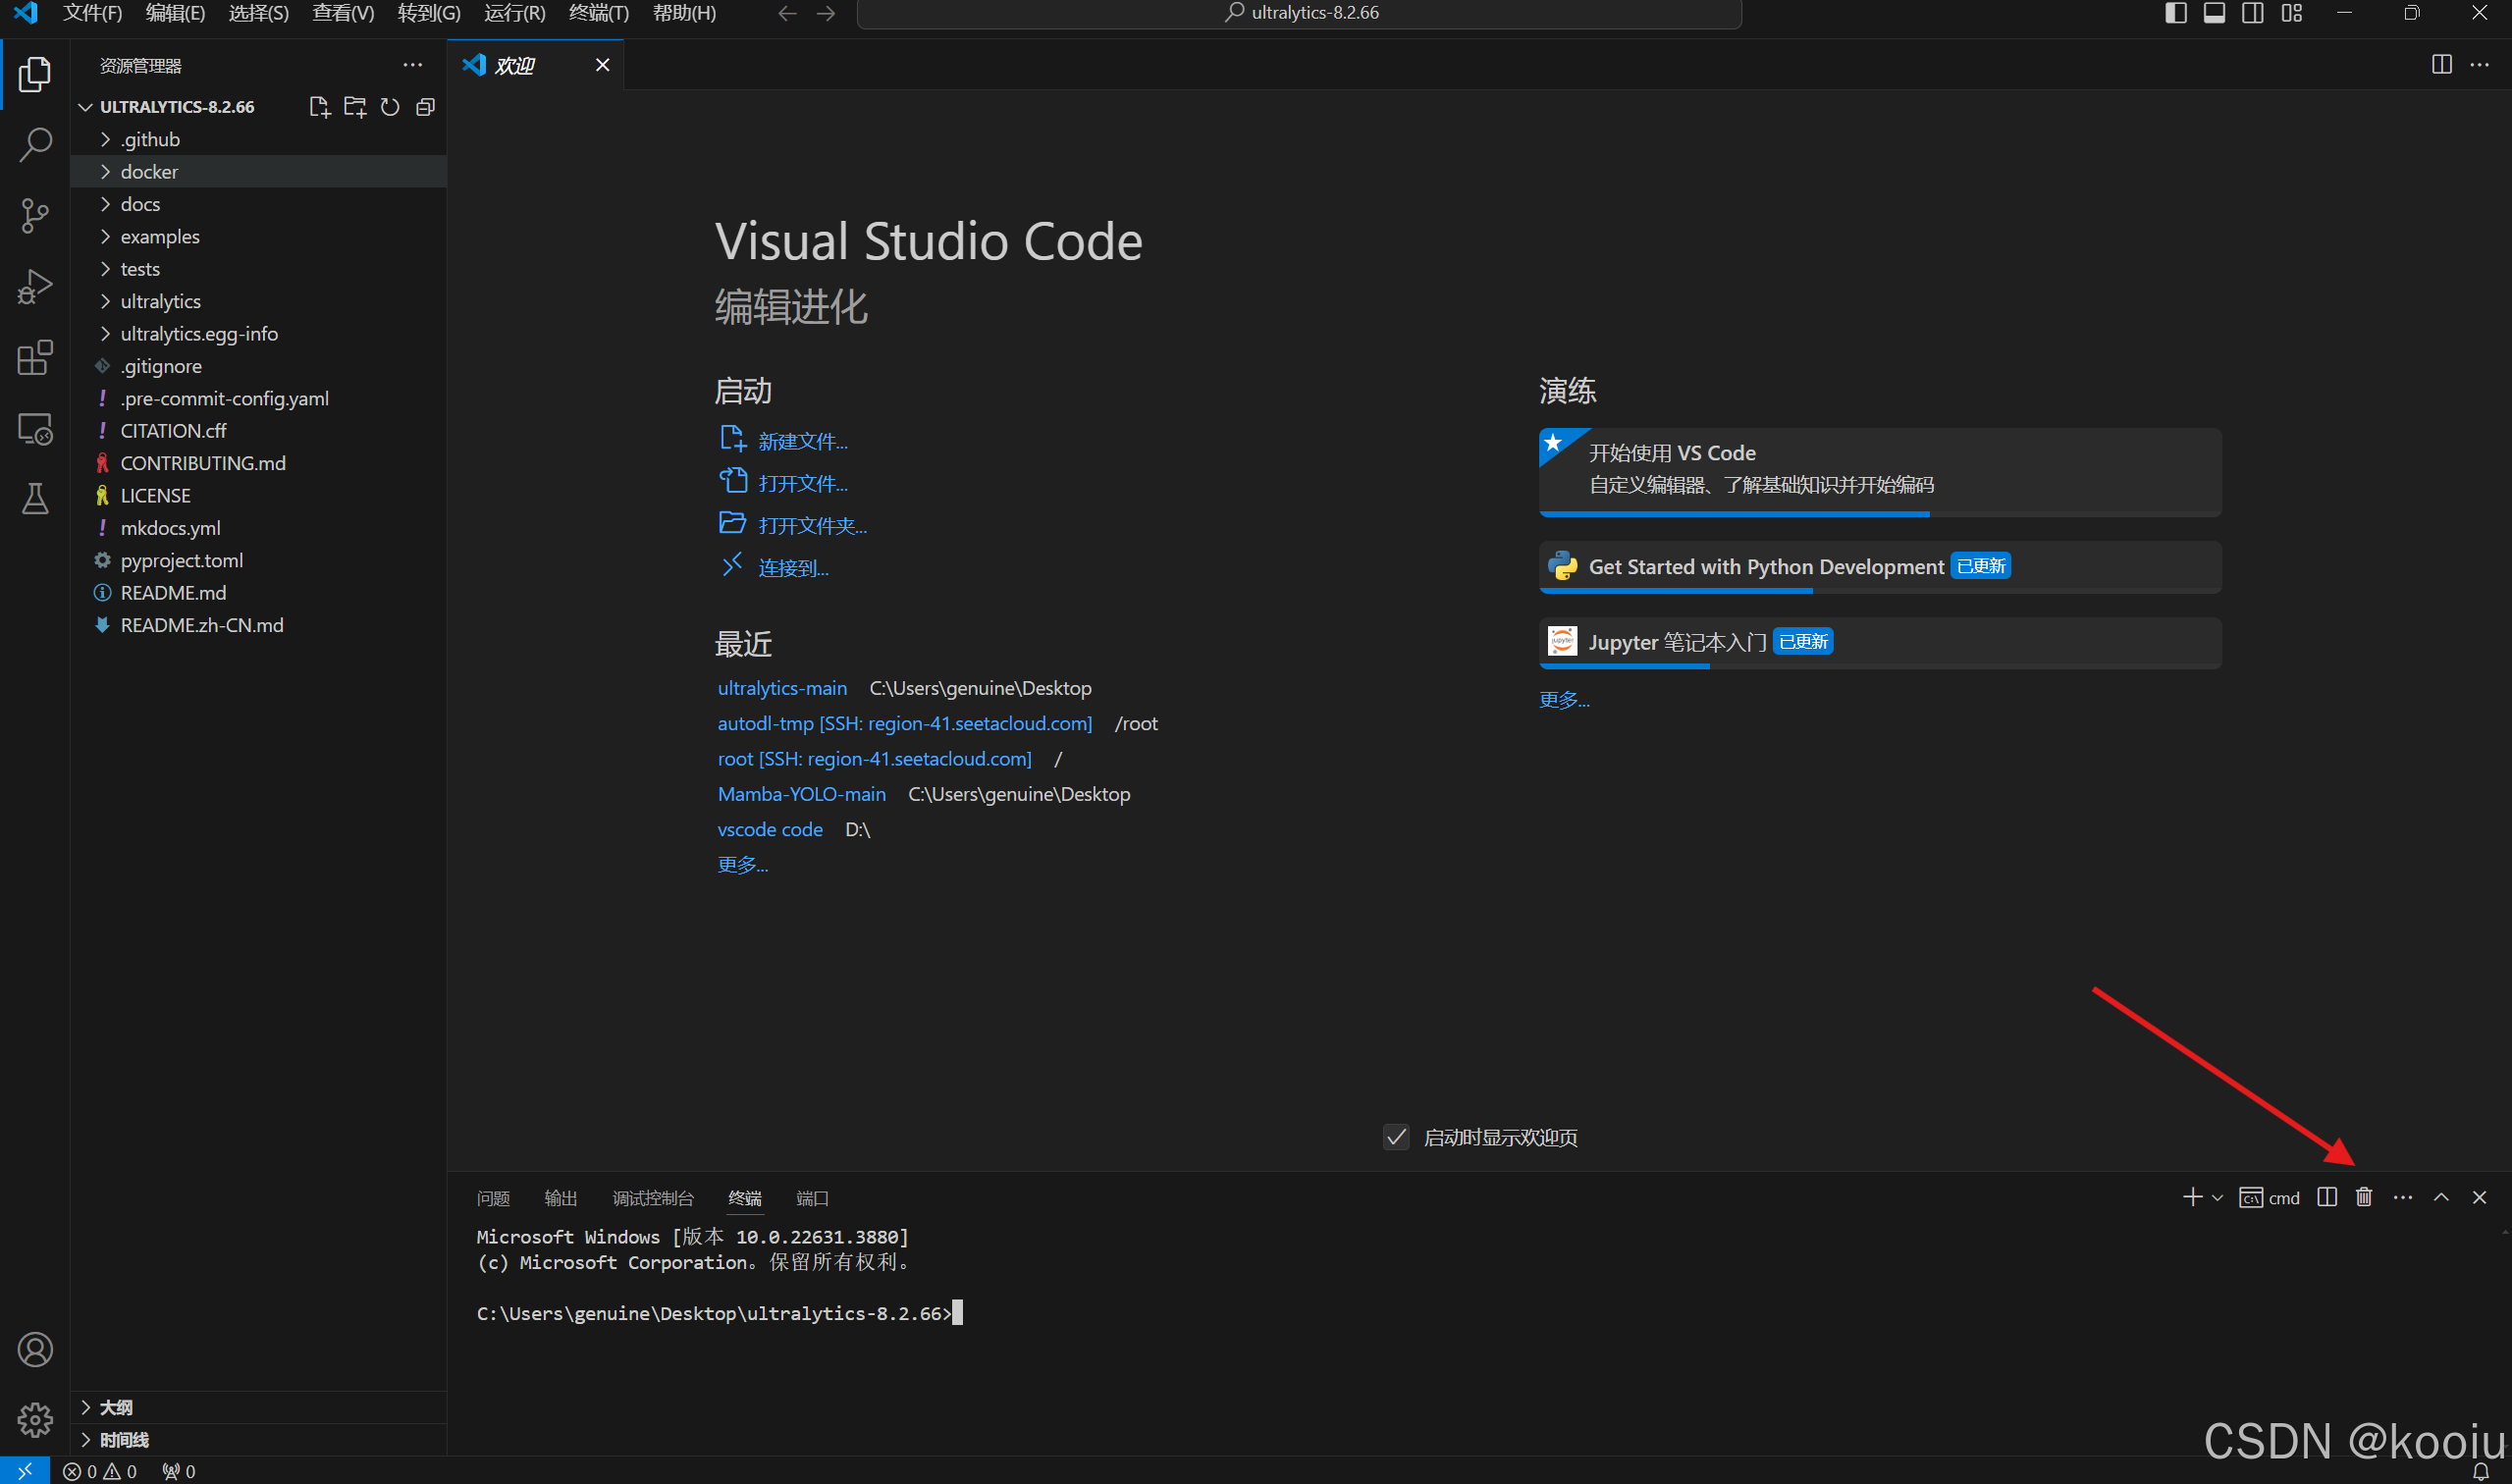Screen dimensions: 2512x1484
Task: Open the new terminal profile dropdown arrow
Action: coord(2217,1198)
